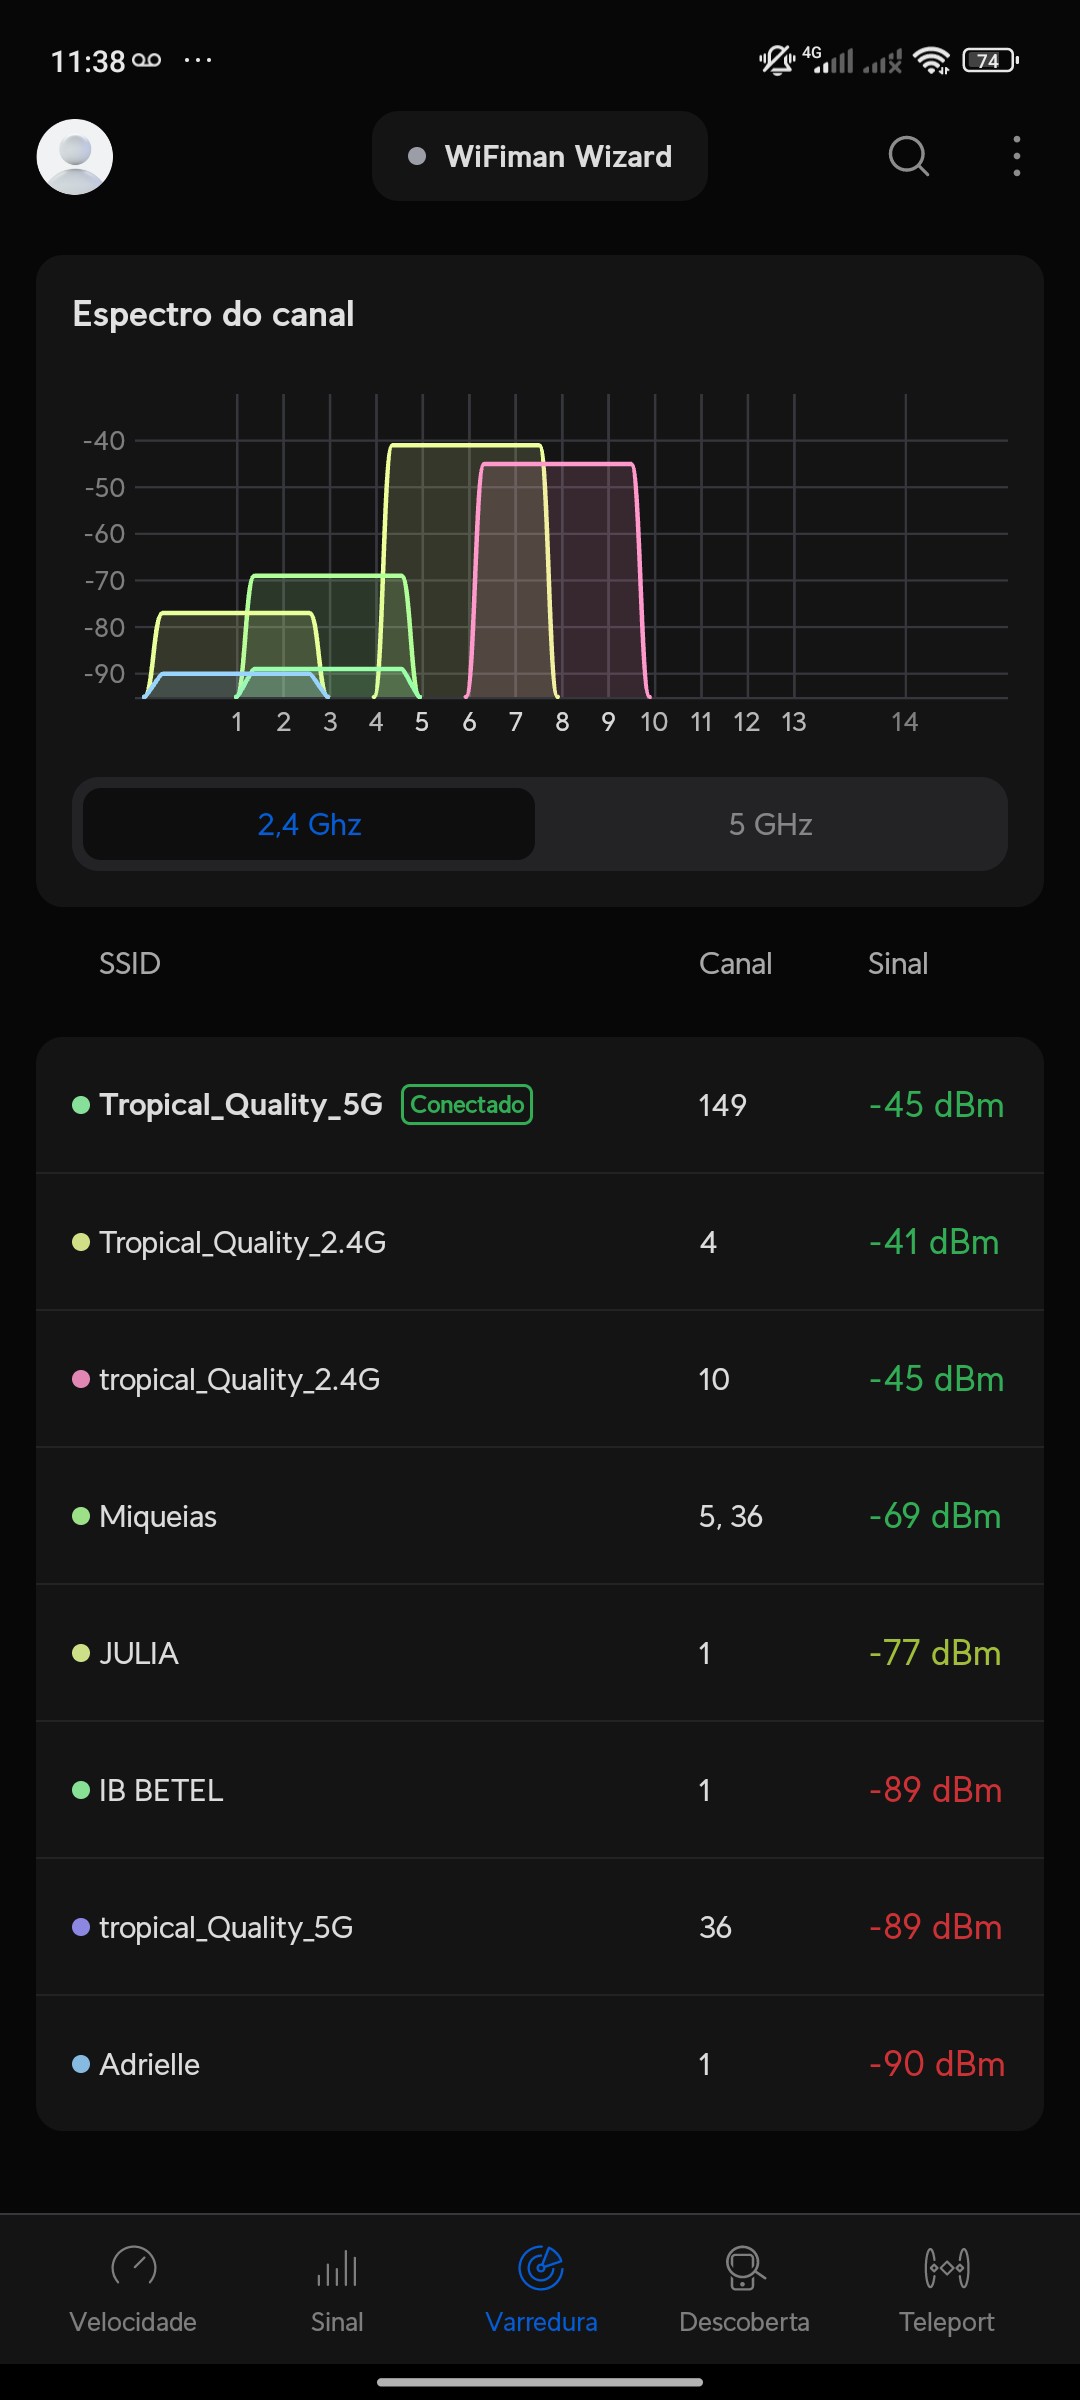Viewport: 1080px width, 2400px height.
Task: Select the 2,4 Ghz band
Action: tap(309, 824)
